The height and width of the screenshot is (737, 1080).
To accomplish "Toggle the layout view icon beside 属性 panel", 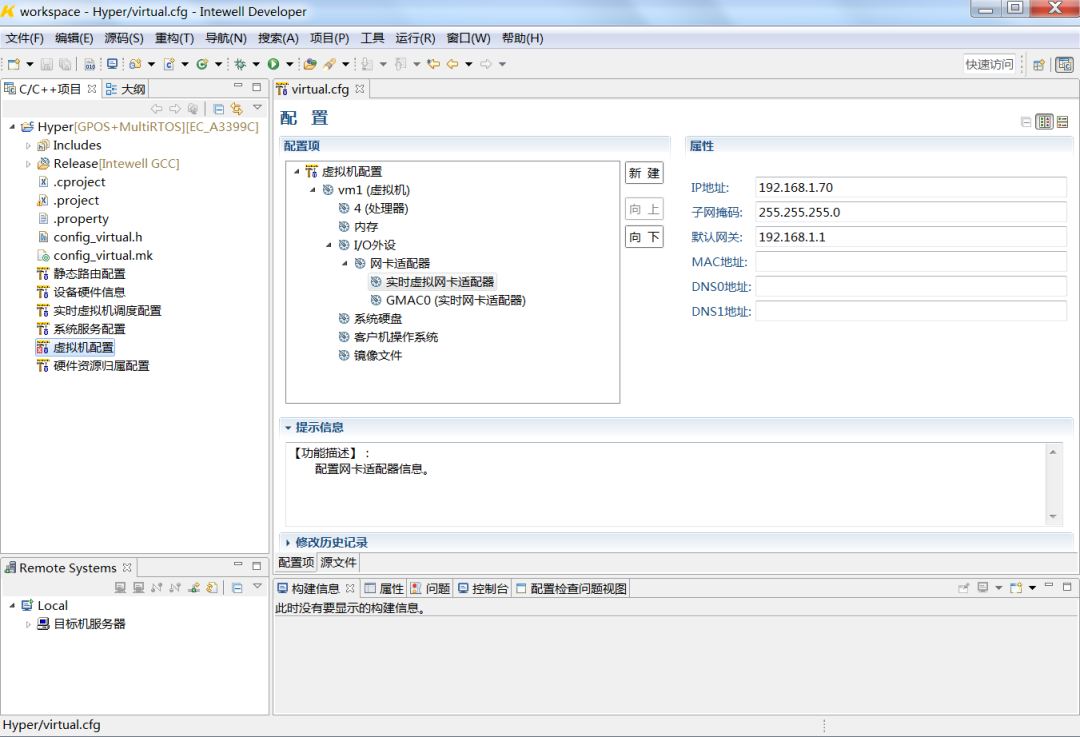I will pyautogui.click(x=1044, y=120).
